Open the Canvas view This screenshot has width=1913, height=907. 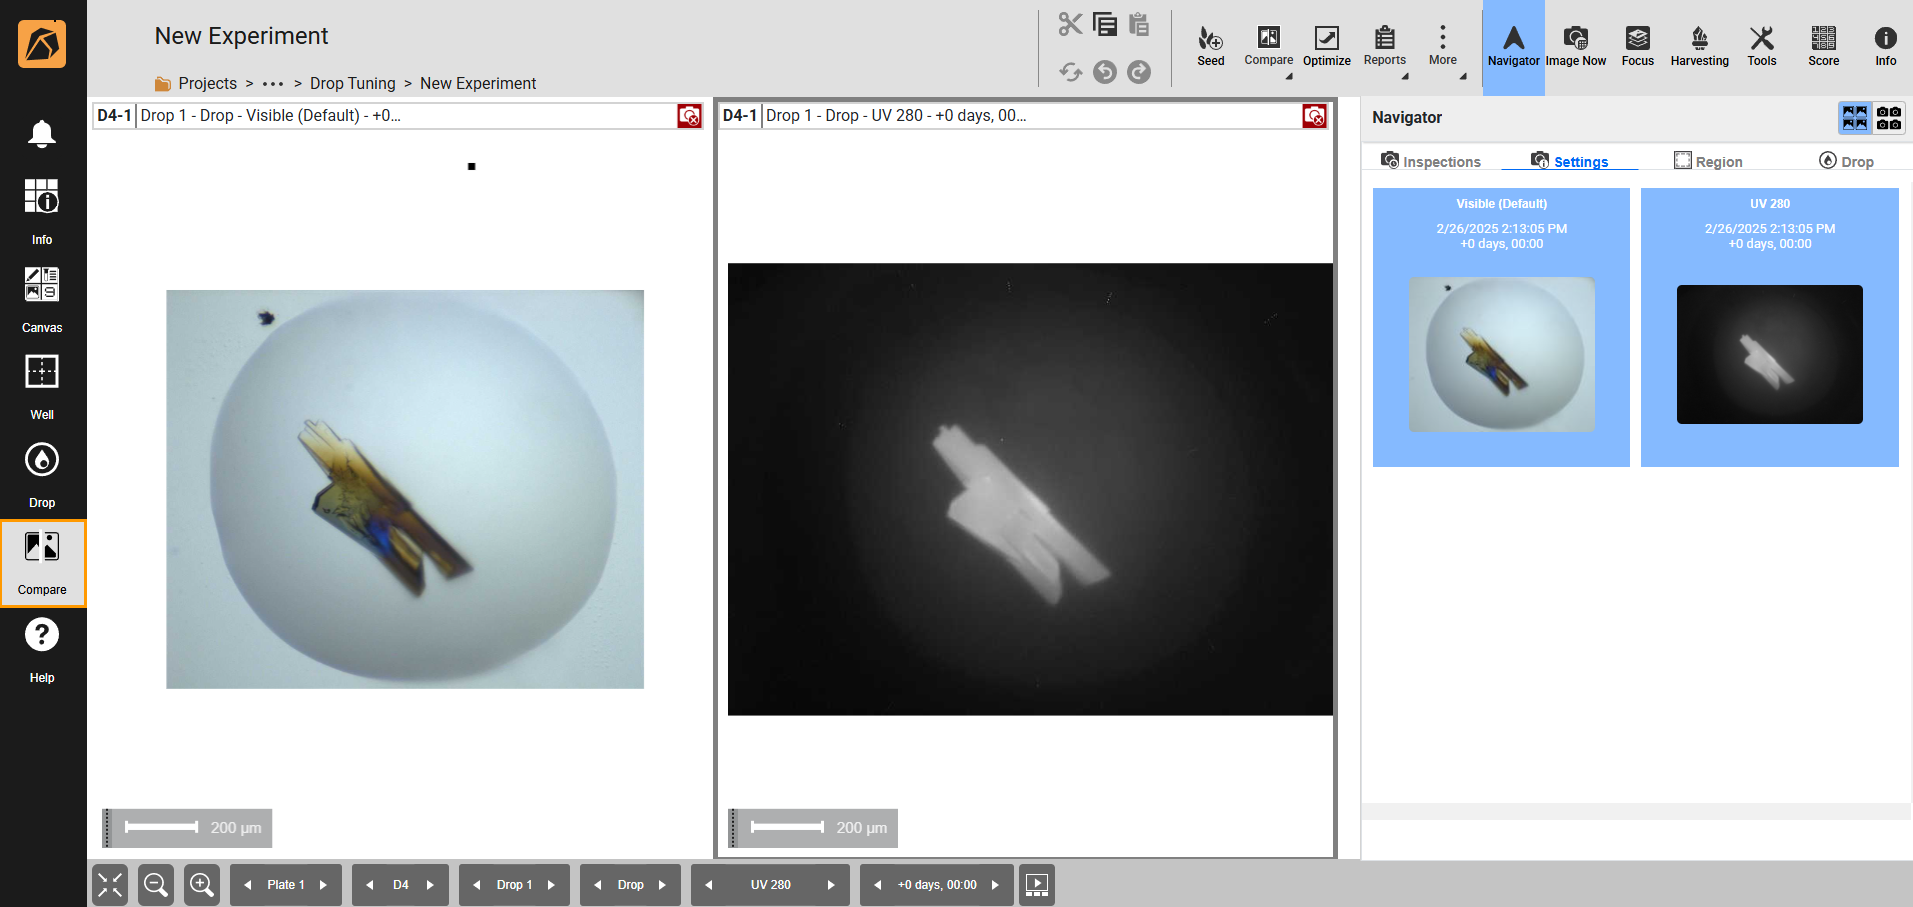[x=42, y=299]
